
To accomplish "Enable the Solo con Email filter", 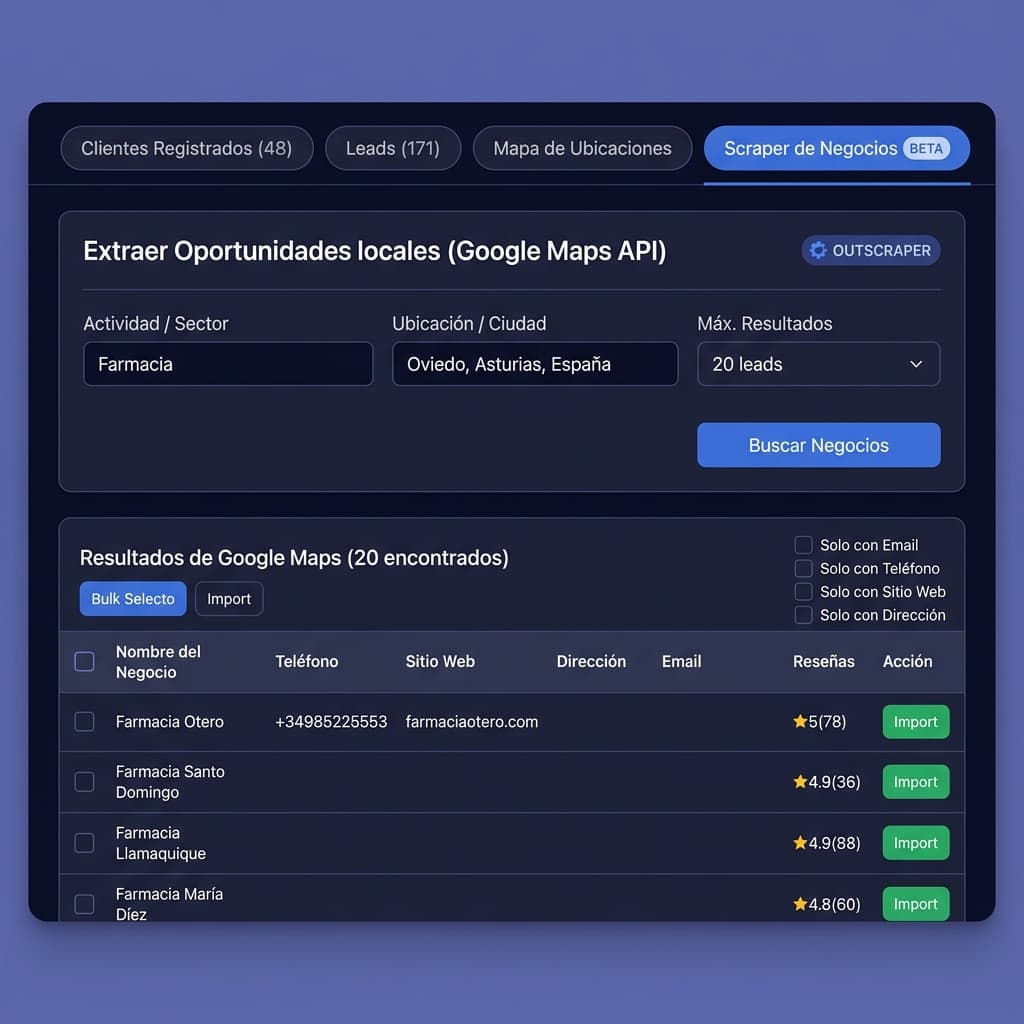I will pos(803,545).
